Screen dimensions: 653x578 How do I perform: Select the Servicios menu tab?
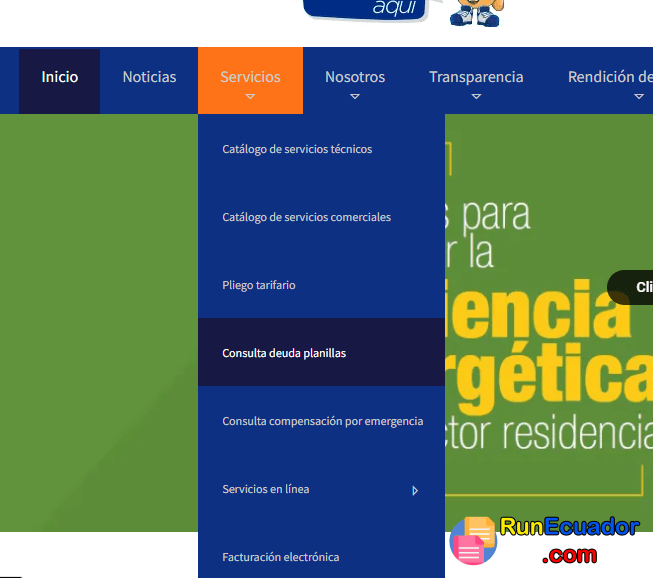click(x=250, y=80)
